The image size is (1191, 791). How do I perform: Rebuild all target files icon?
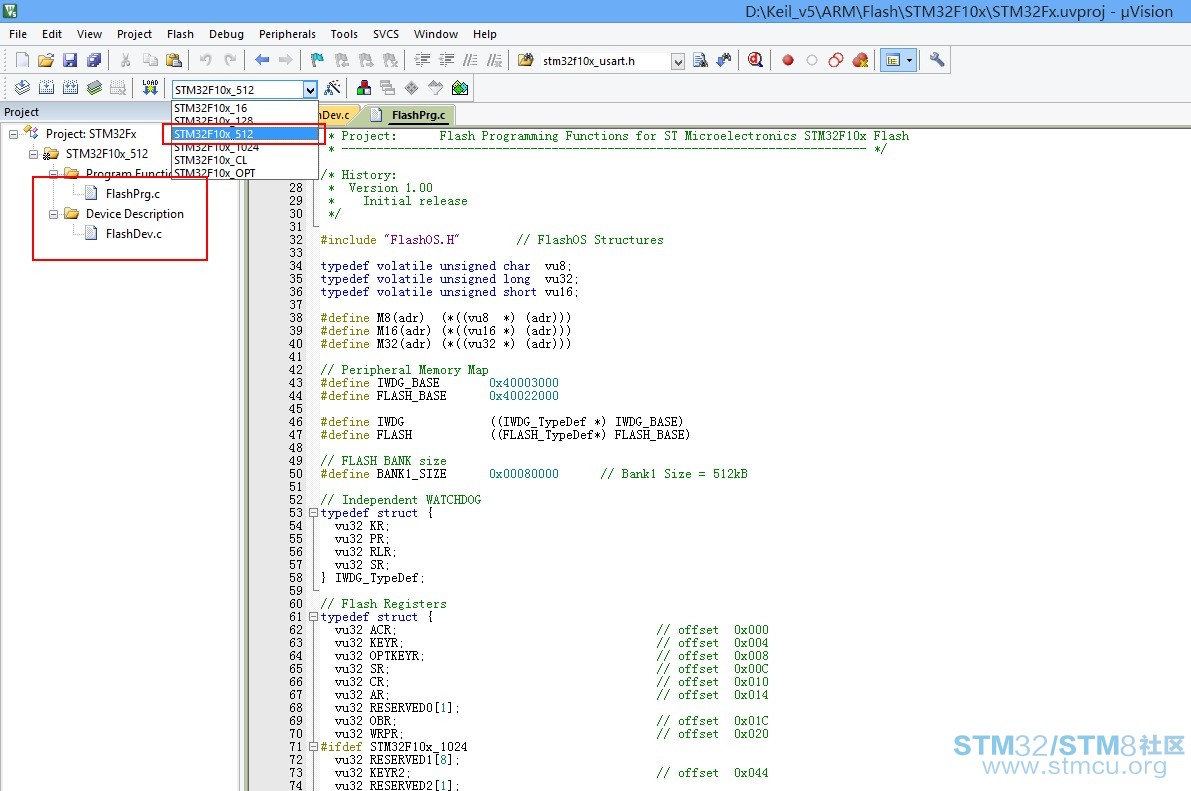pos(71,88)
